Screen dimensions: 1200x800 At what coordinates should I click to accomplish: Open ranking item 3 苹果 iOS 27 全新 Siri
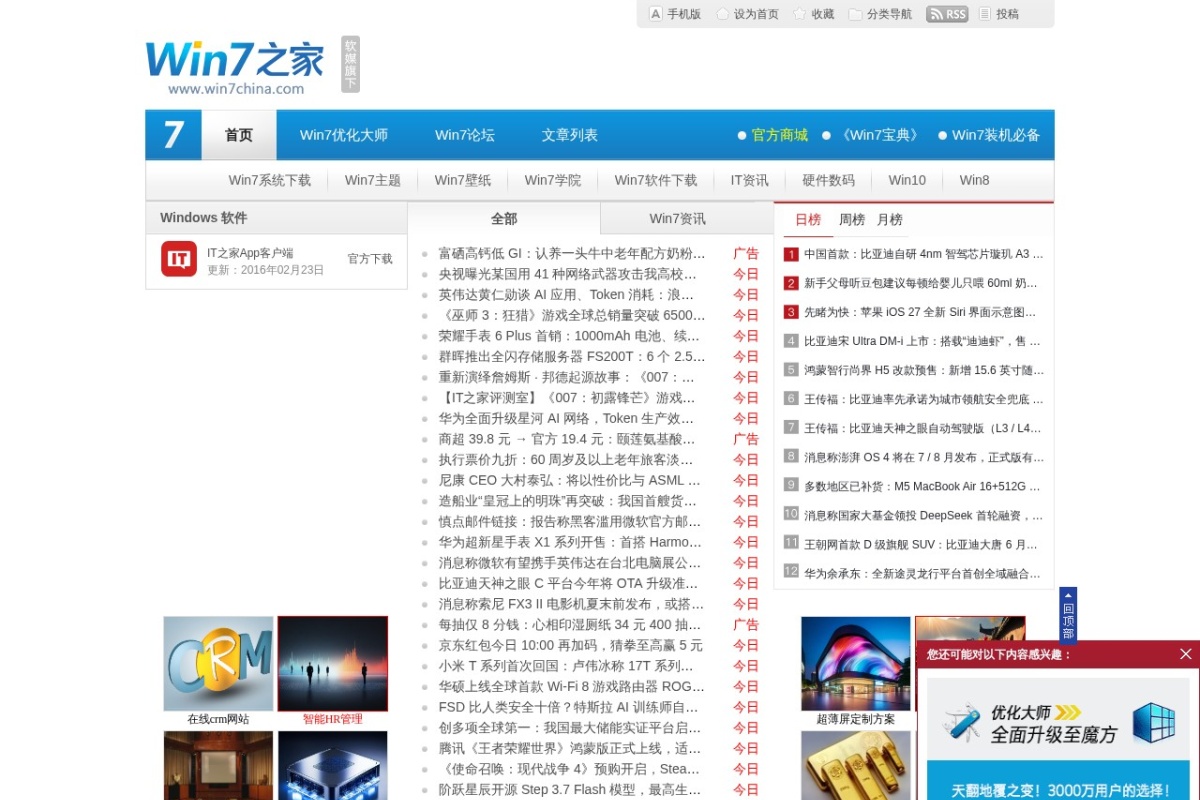pos(920,312)
